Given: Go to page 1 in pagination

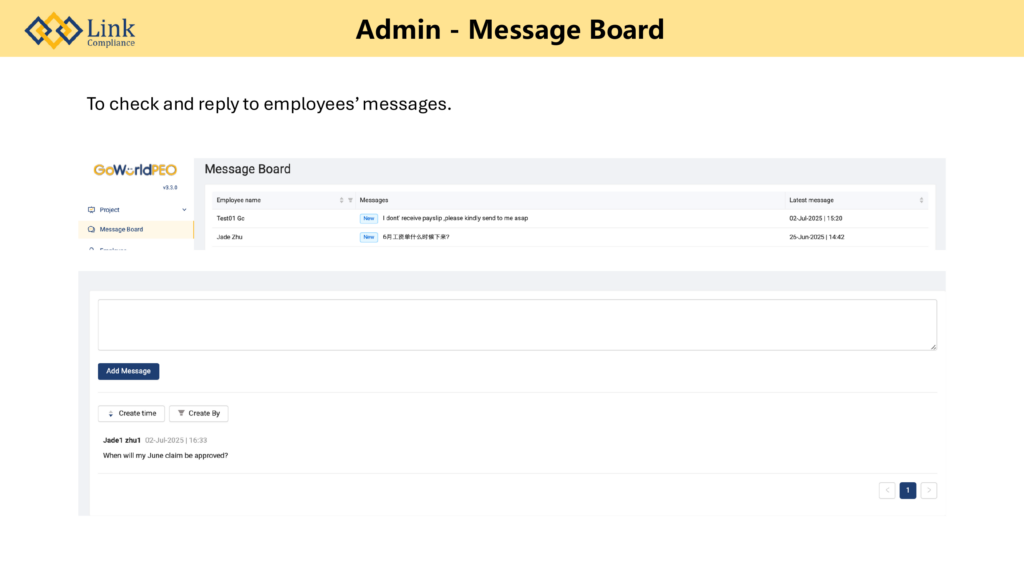Looking at the screenshot, I should coord(907,490).
